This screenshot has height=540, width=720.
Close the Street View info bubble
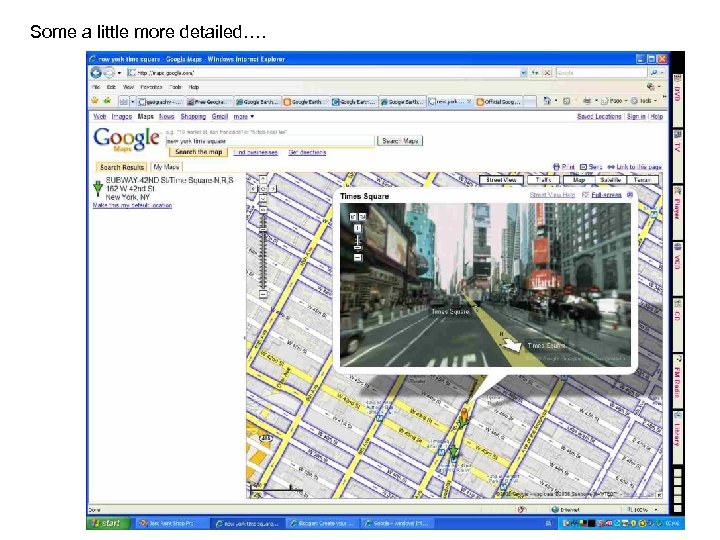click(630, 195)
